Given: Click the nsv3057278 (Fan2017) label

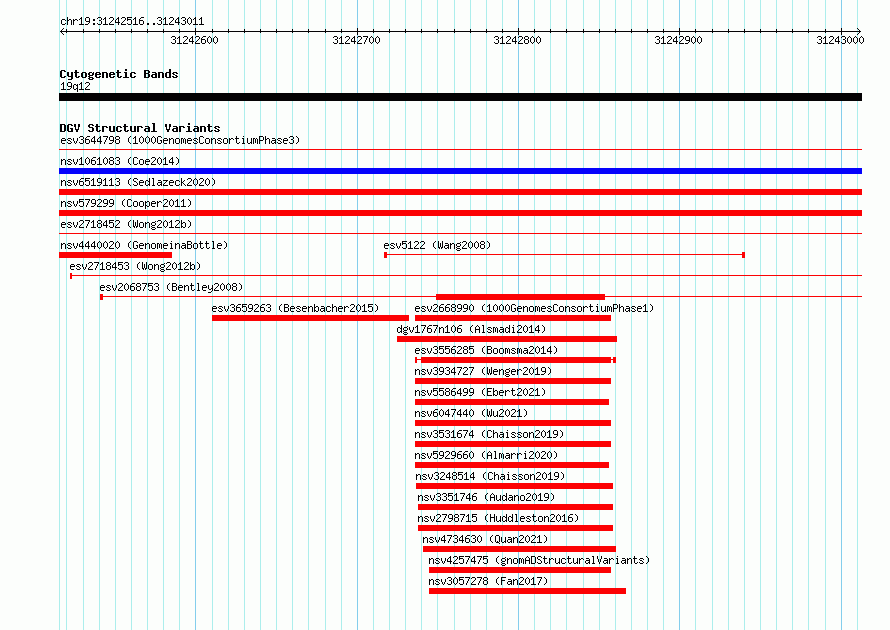Looking at the screenshot, I should 488,581.
